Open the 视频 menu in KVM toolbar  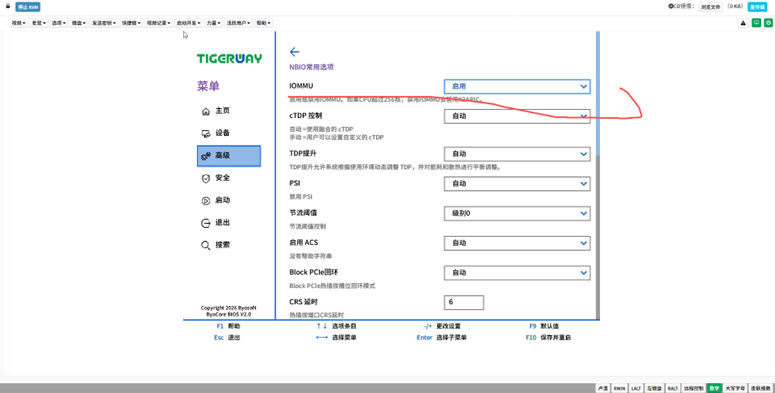pyautogui.click(x=18, y=23)
